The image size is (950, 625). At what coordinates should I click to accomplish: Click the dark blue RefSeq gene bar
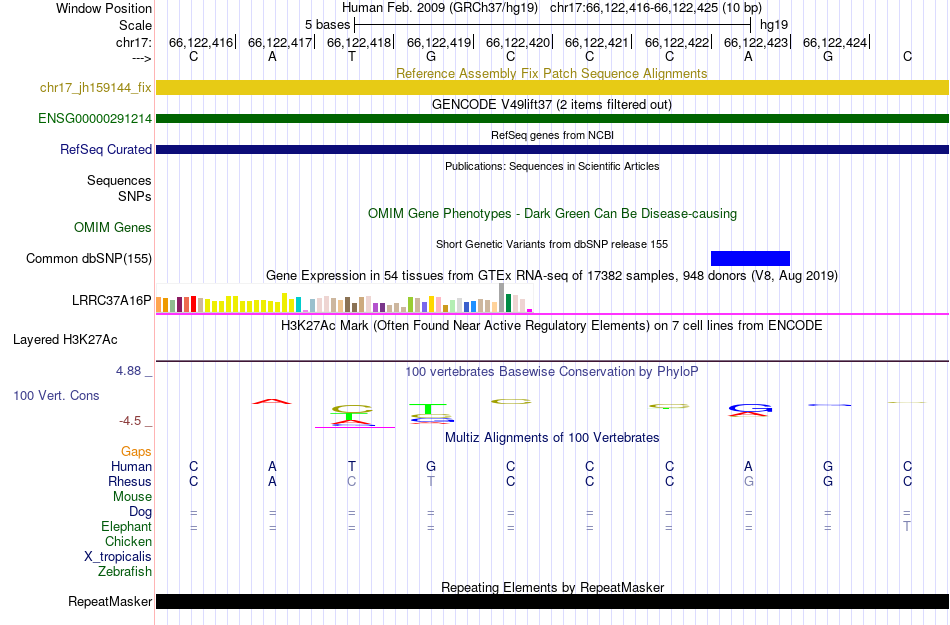[552, 149]
